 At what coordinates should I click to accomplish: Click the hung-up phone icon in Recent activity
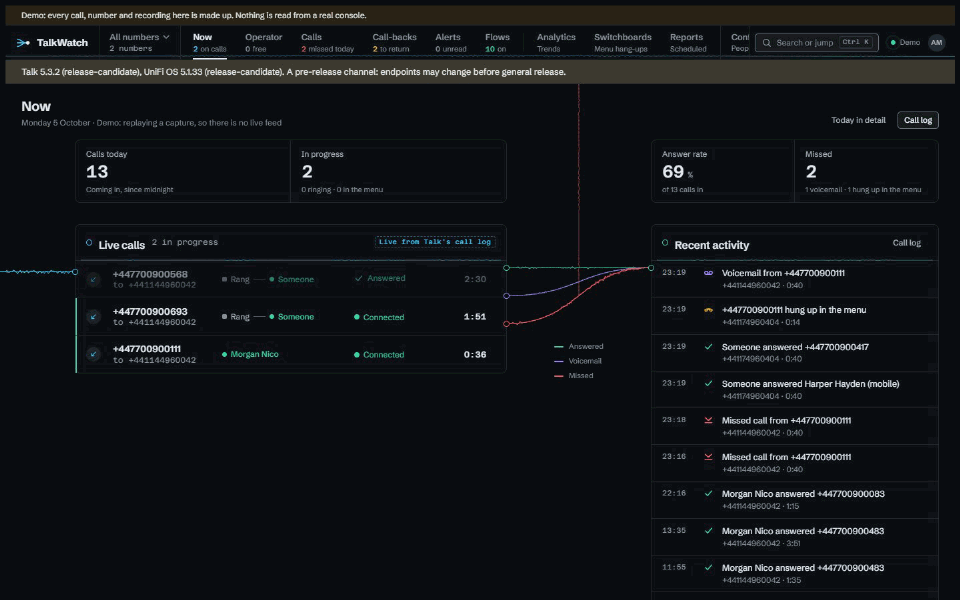pyautogui.click(x=708, y=310)
